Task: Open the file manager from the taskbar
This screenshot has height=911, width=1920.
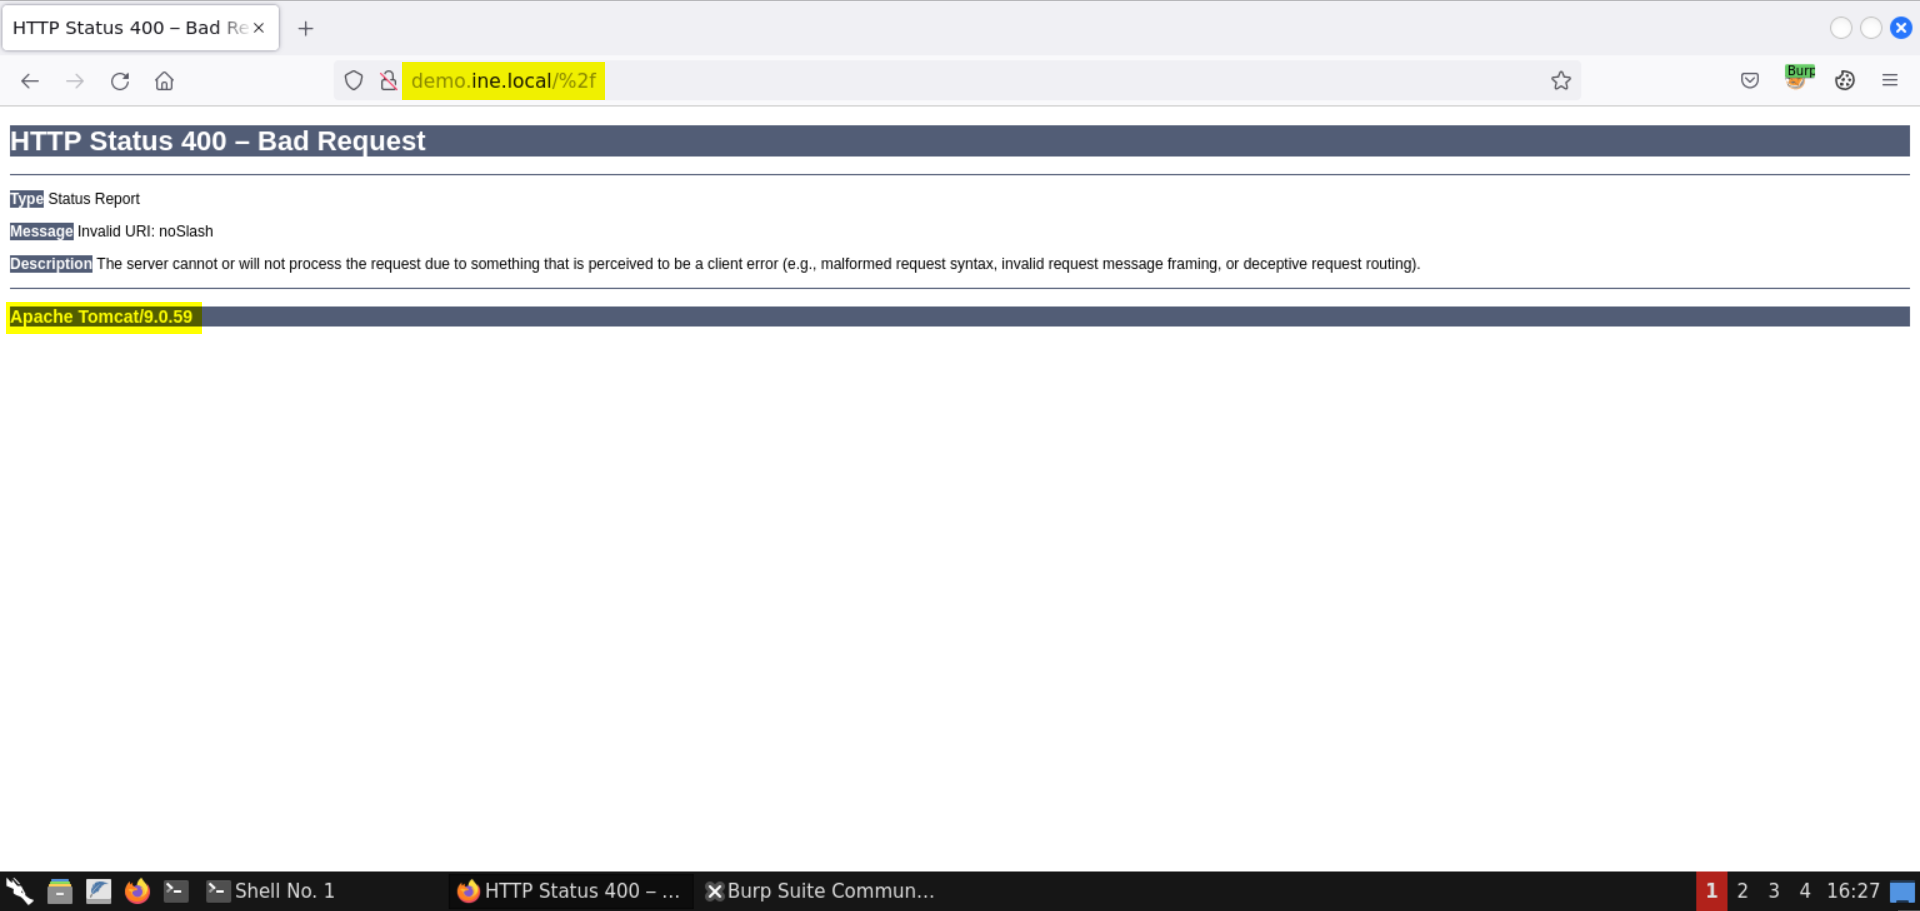Action: pyautogui.click(x=60, y=890)
